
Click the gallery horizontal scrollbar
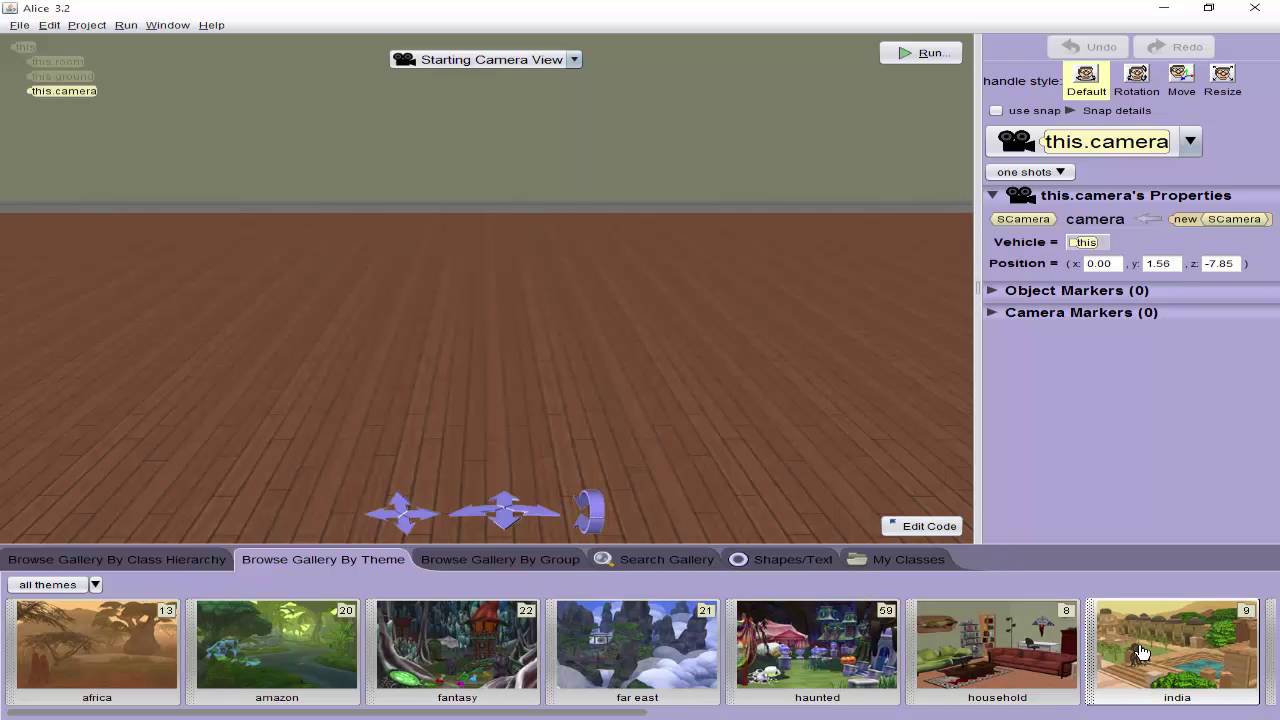point(325,713)
